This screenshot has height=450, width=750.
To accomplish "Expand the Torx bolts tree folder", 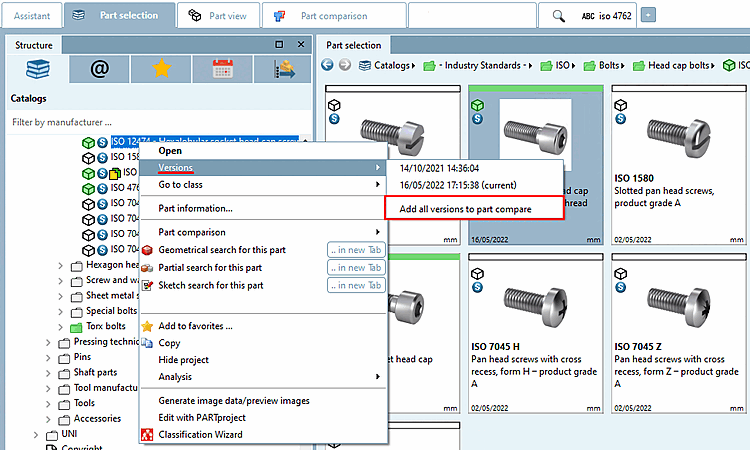I will (60, 327).
